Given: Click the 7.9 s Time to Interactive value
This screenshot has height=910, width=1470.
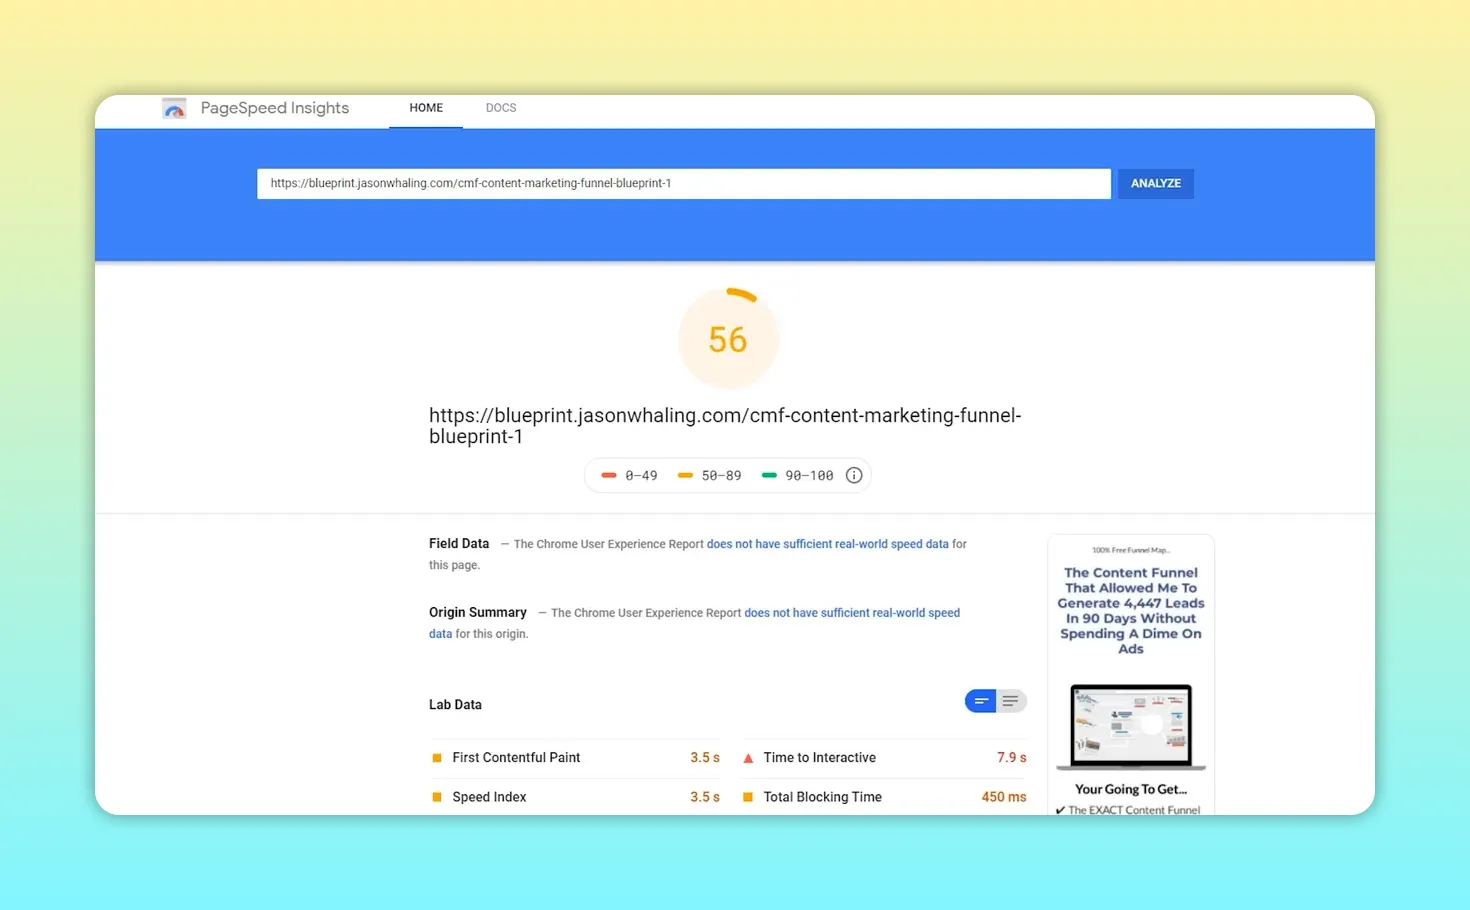Looking at the screenshot, I should pos(1011,758).
